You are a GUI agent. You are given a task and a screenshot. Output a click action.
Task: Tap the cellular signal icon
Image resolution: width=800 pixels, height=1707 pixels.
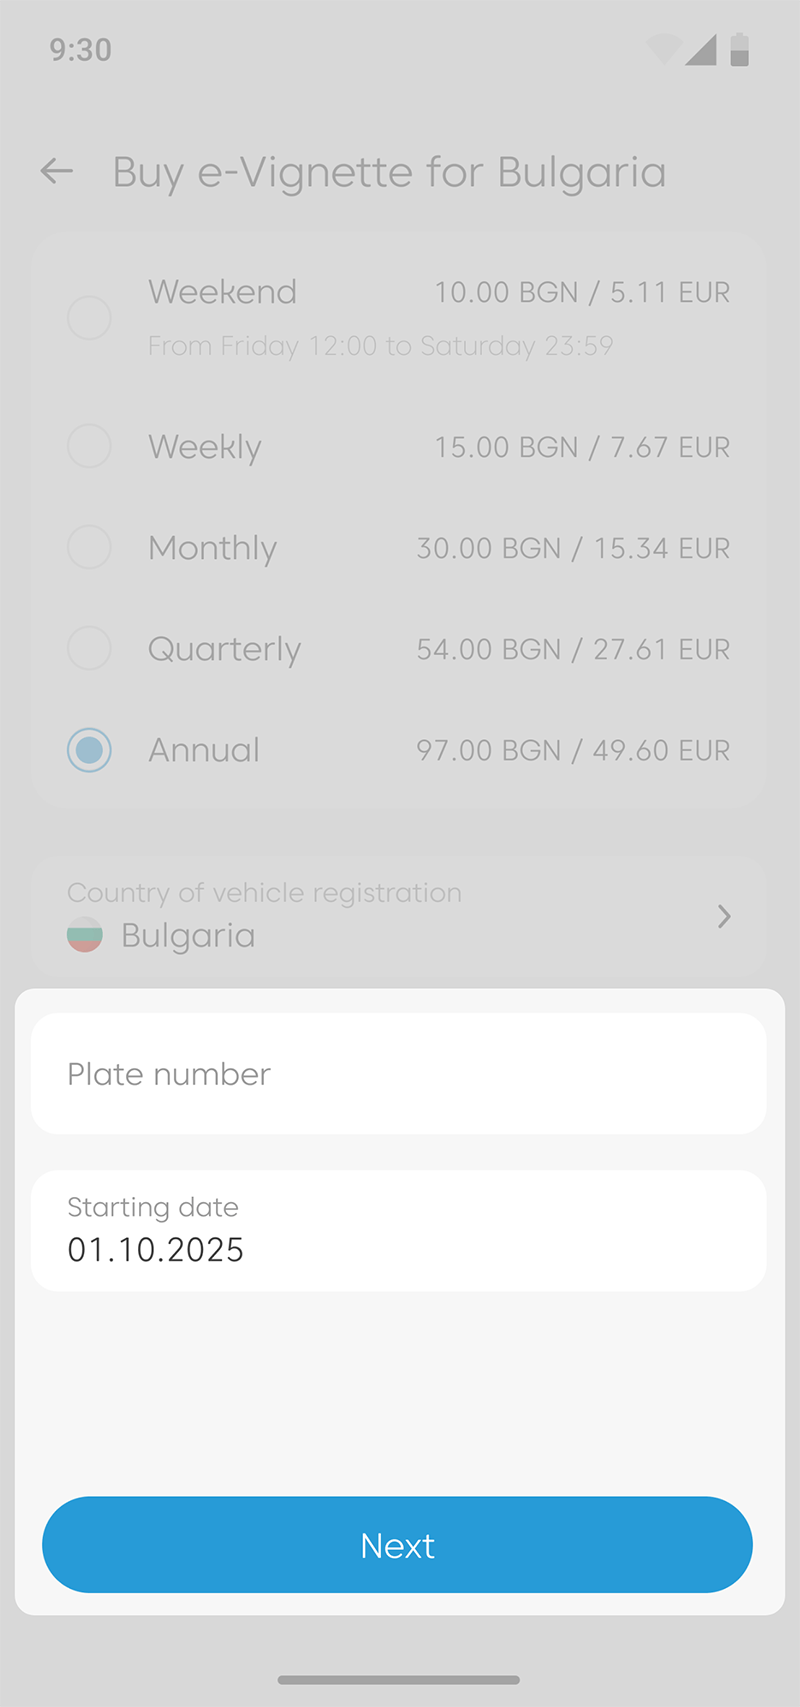pos(701,49)
